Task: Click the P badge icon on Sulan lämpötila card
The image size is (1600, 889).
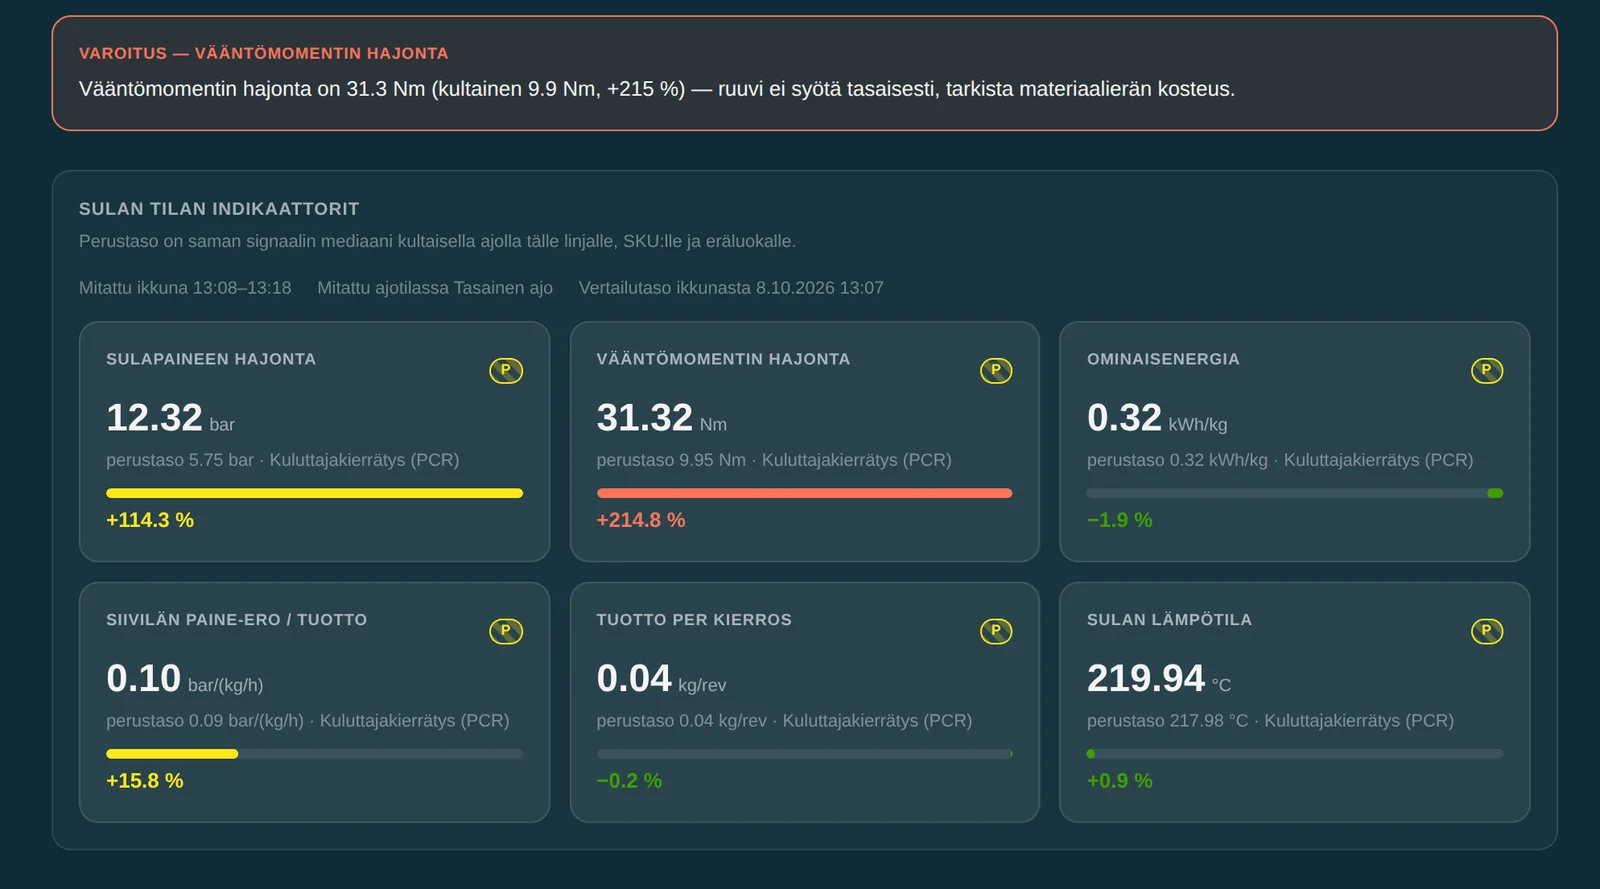Action: click(1487, 632)
